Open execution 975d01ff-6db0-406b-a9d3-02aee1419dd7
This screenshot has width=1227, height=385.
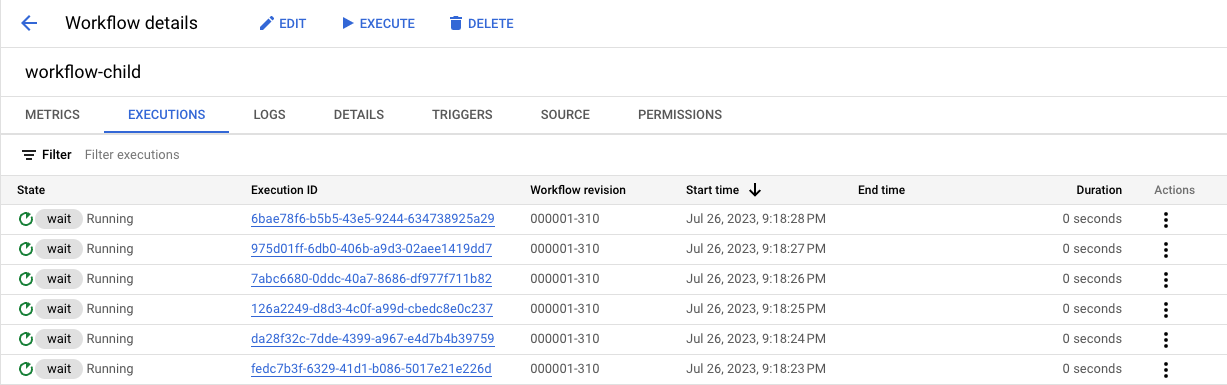pyautogui.click(x=371, y=249)
